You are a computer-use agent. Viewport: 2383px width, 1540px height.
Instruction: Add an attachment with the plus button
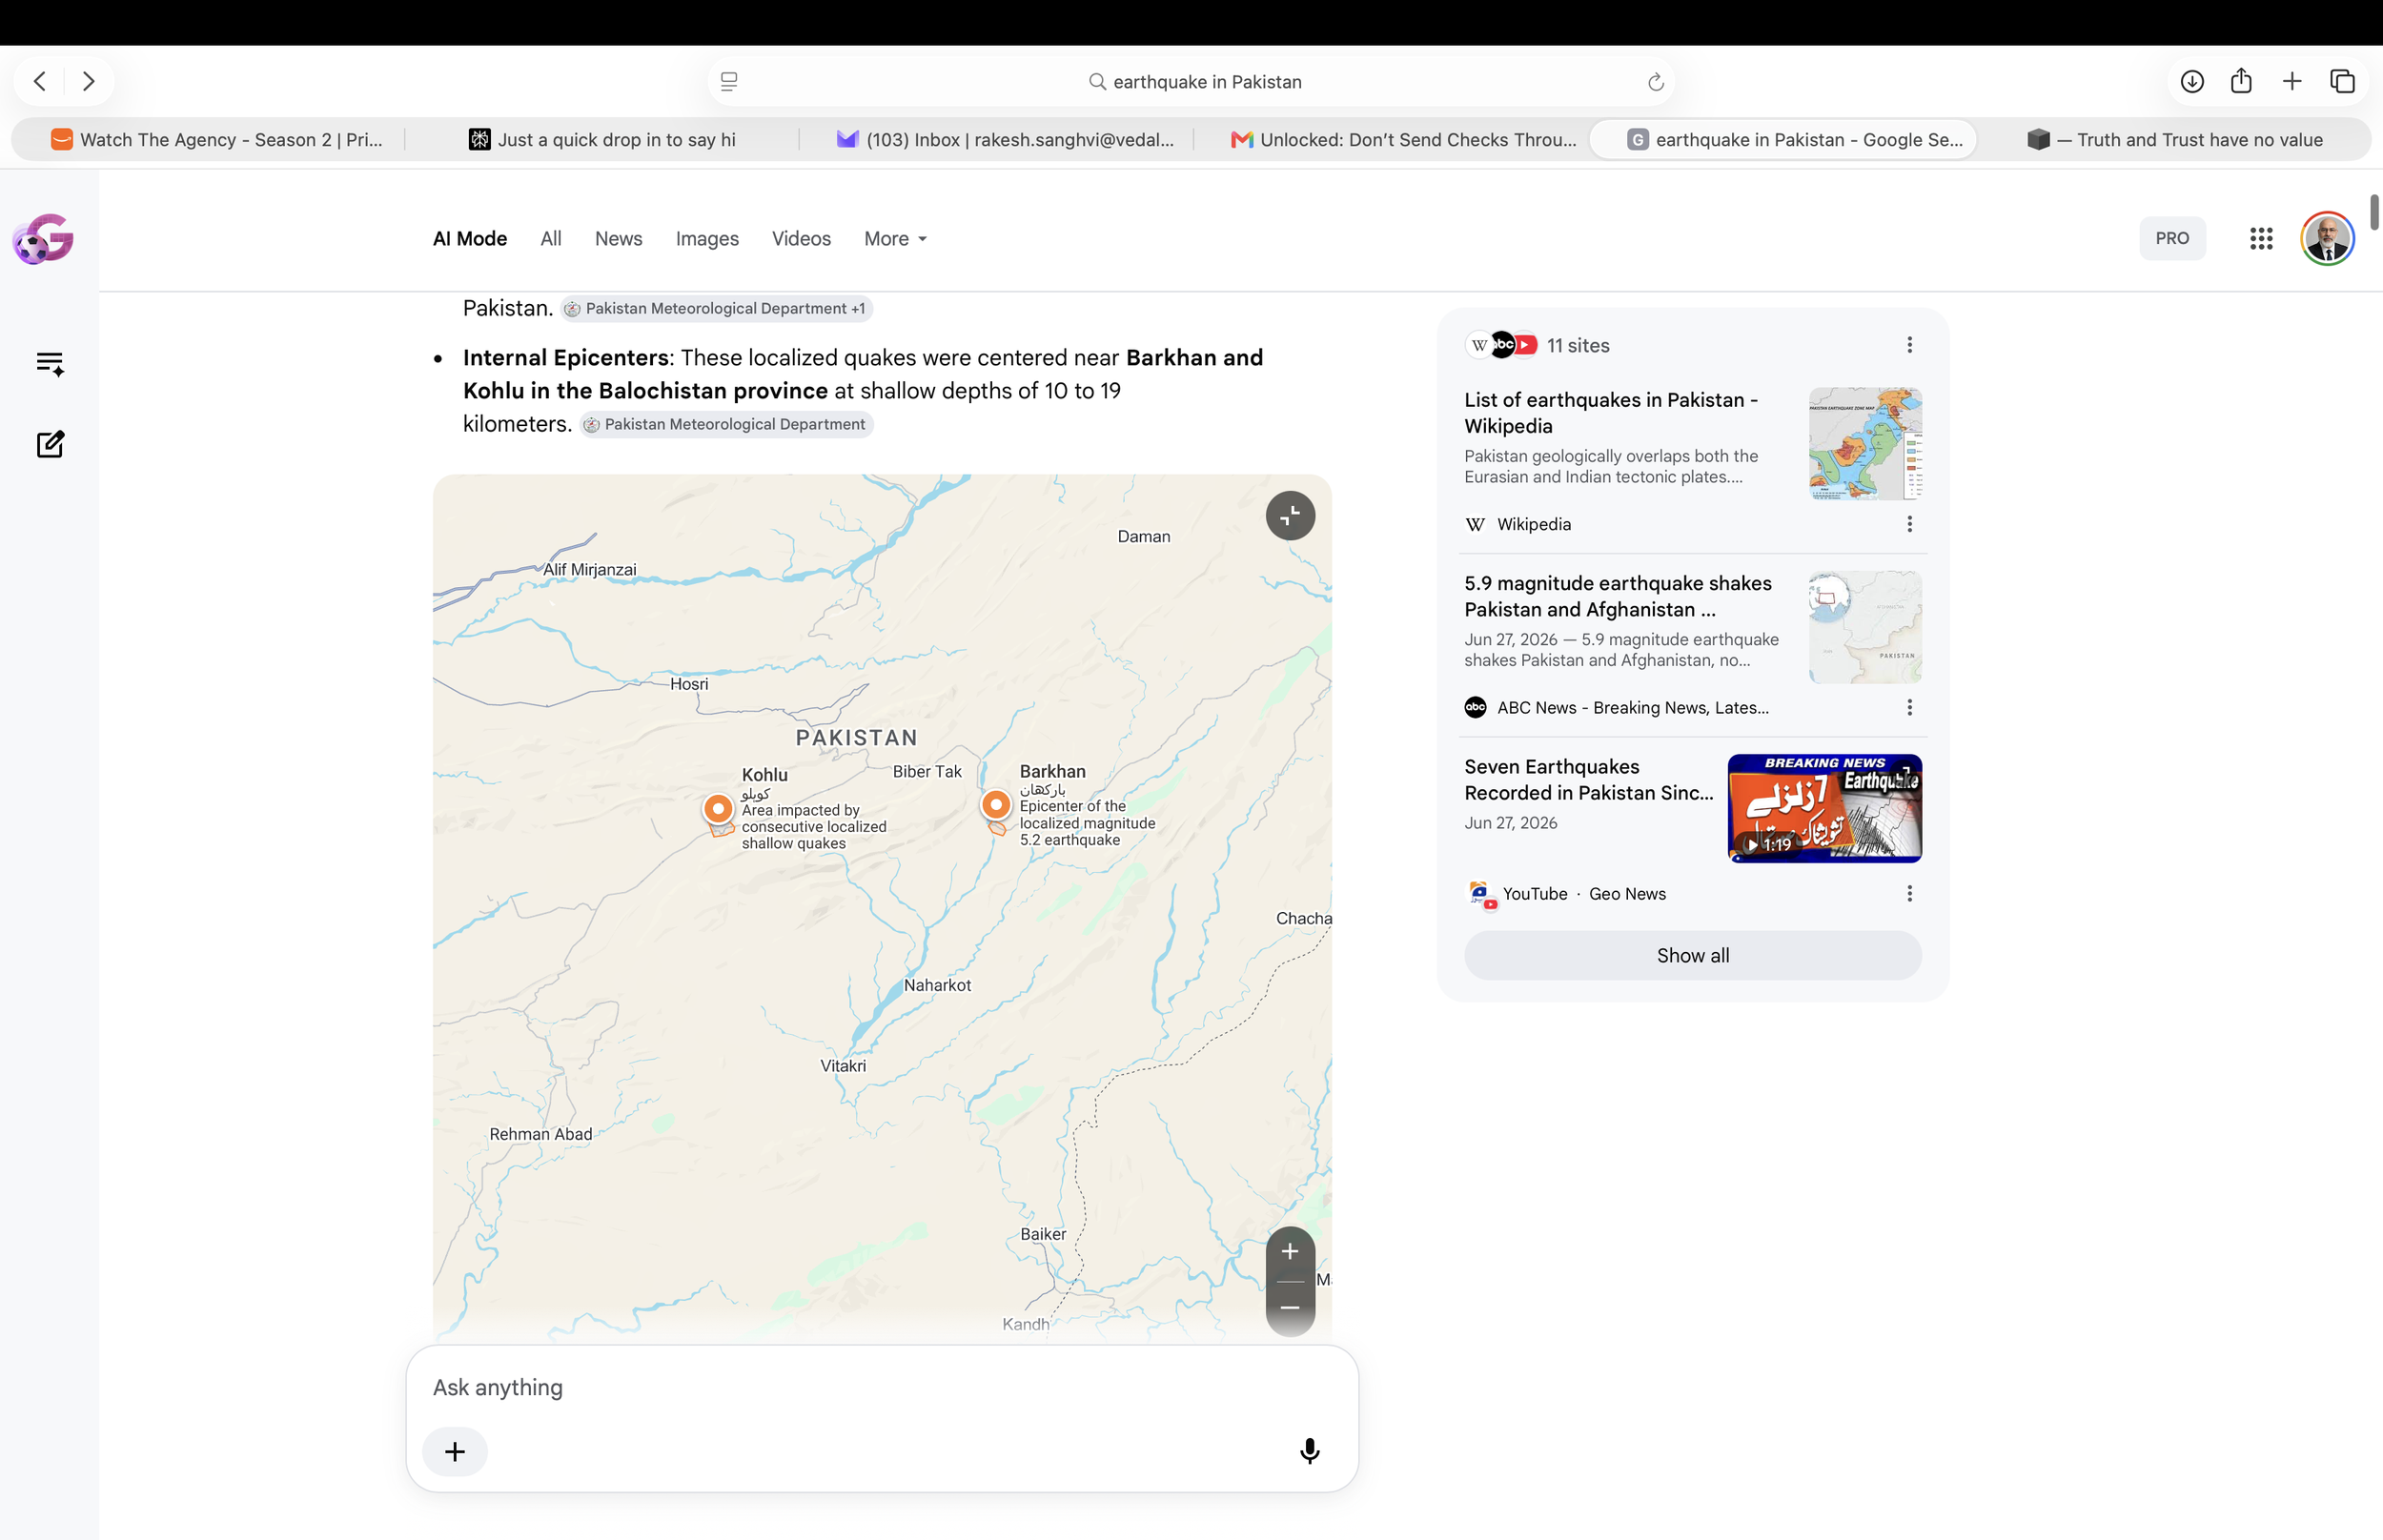click(x=455, y=1451)
